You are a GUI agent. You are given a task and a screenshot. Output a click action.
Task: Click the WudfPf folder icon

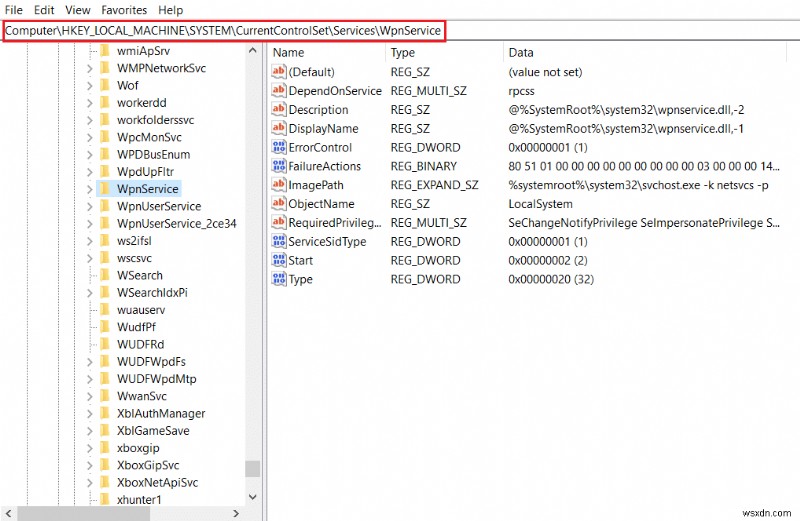105,327
